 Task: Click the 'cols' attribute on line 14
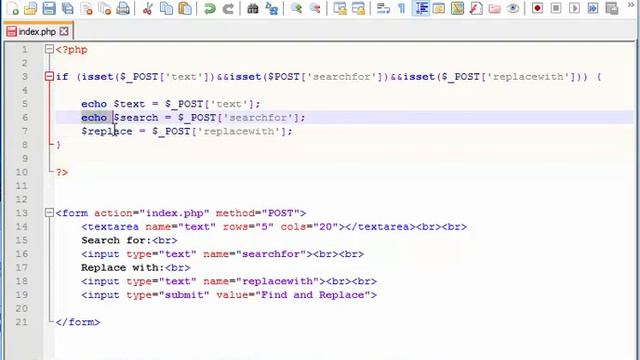pyautogui.click(x=293, y=227)
